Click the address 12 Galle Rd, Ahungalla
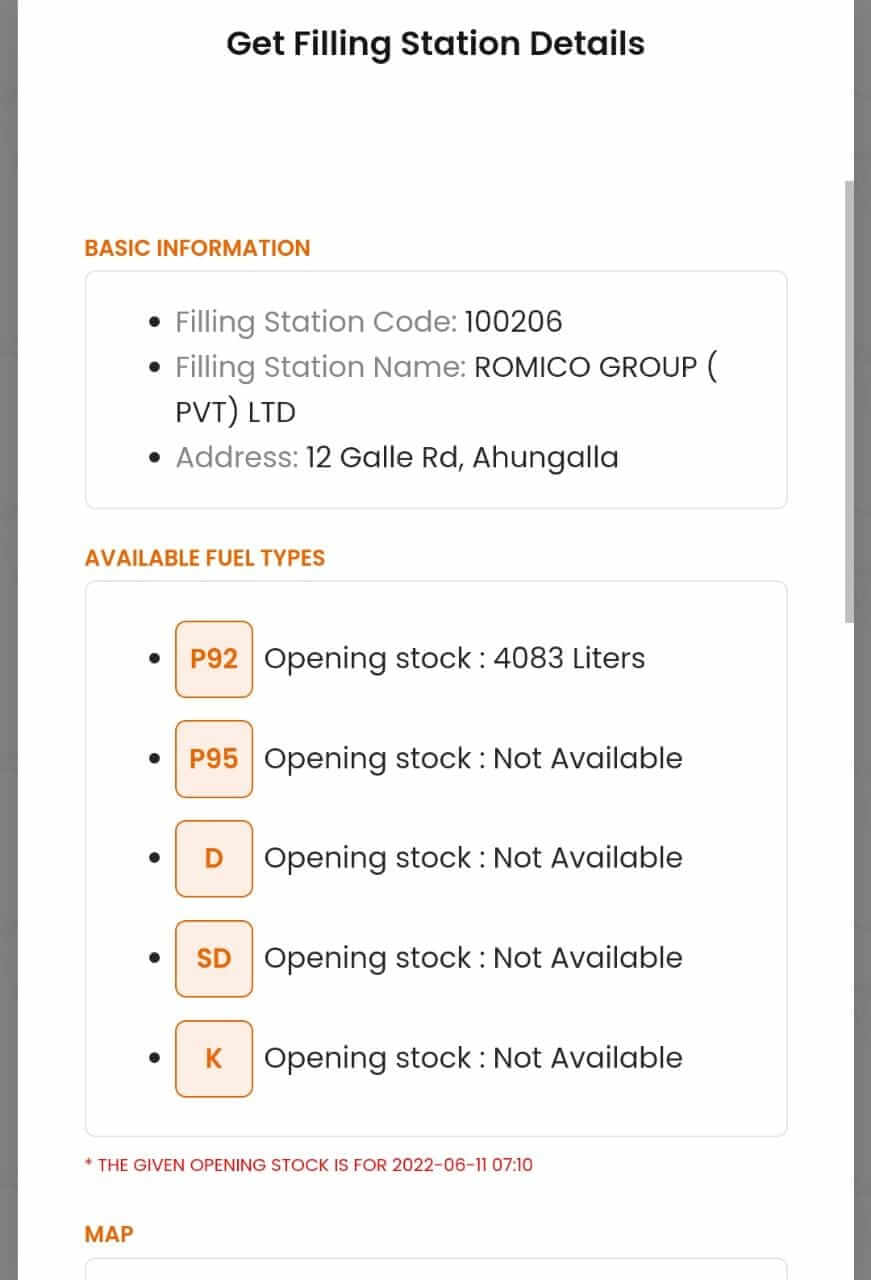Screen dimensions: 871x1280 pyautogui.click(x=462, y=458)
